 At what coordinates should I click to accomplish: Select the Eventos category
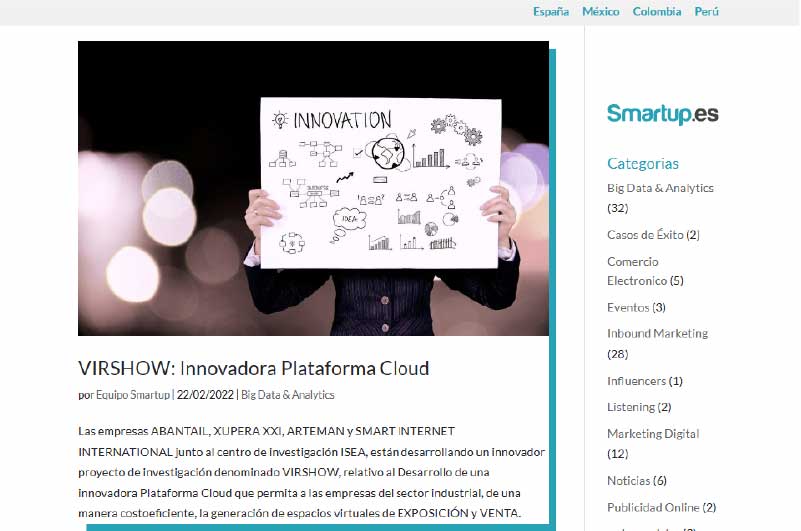[x=628, y=307]
